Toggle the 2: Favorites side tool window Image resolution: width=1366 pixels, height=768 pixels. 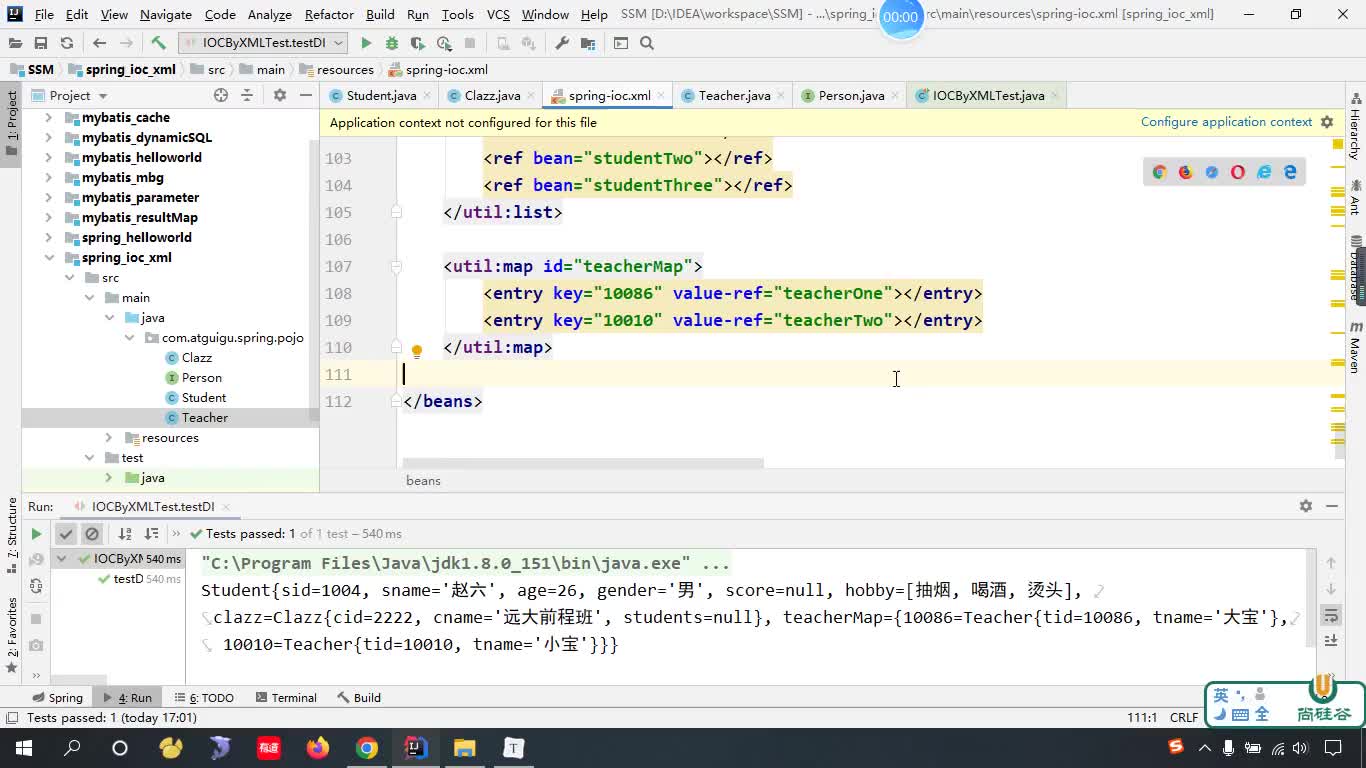pos(11,635)
